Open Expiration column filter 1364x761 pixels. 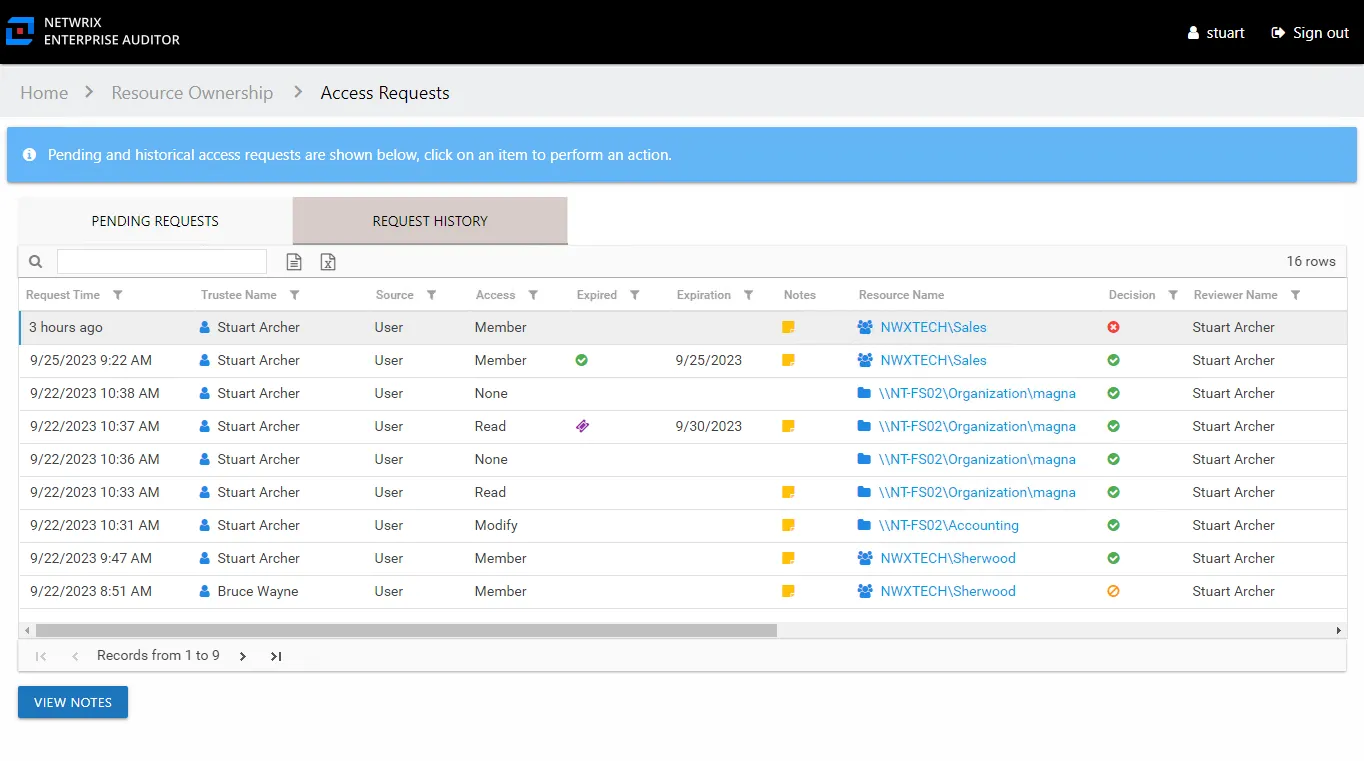[x=749, y=295]
